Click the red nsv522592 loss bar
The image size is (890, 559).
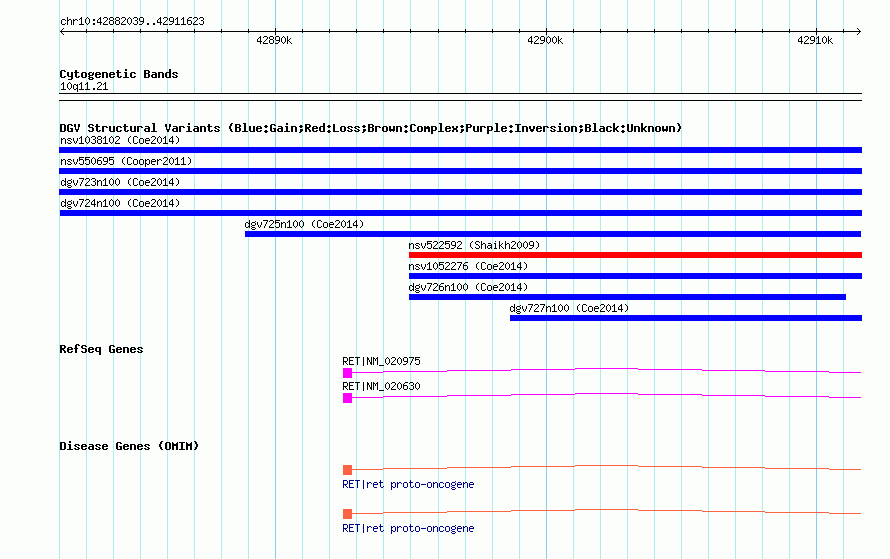click(x=635, y=255)
